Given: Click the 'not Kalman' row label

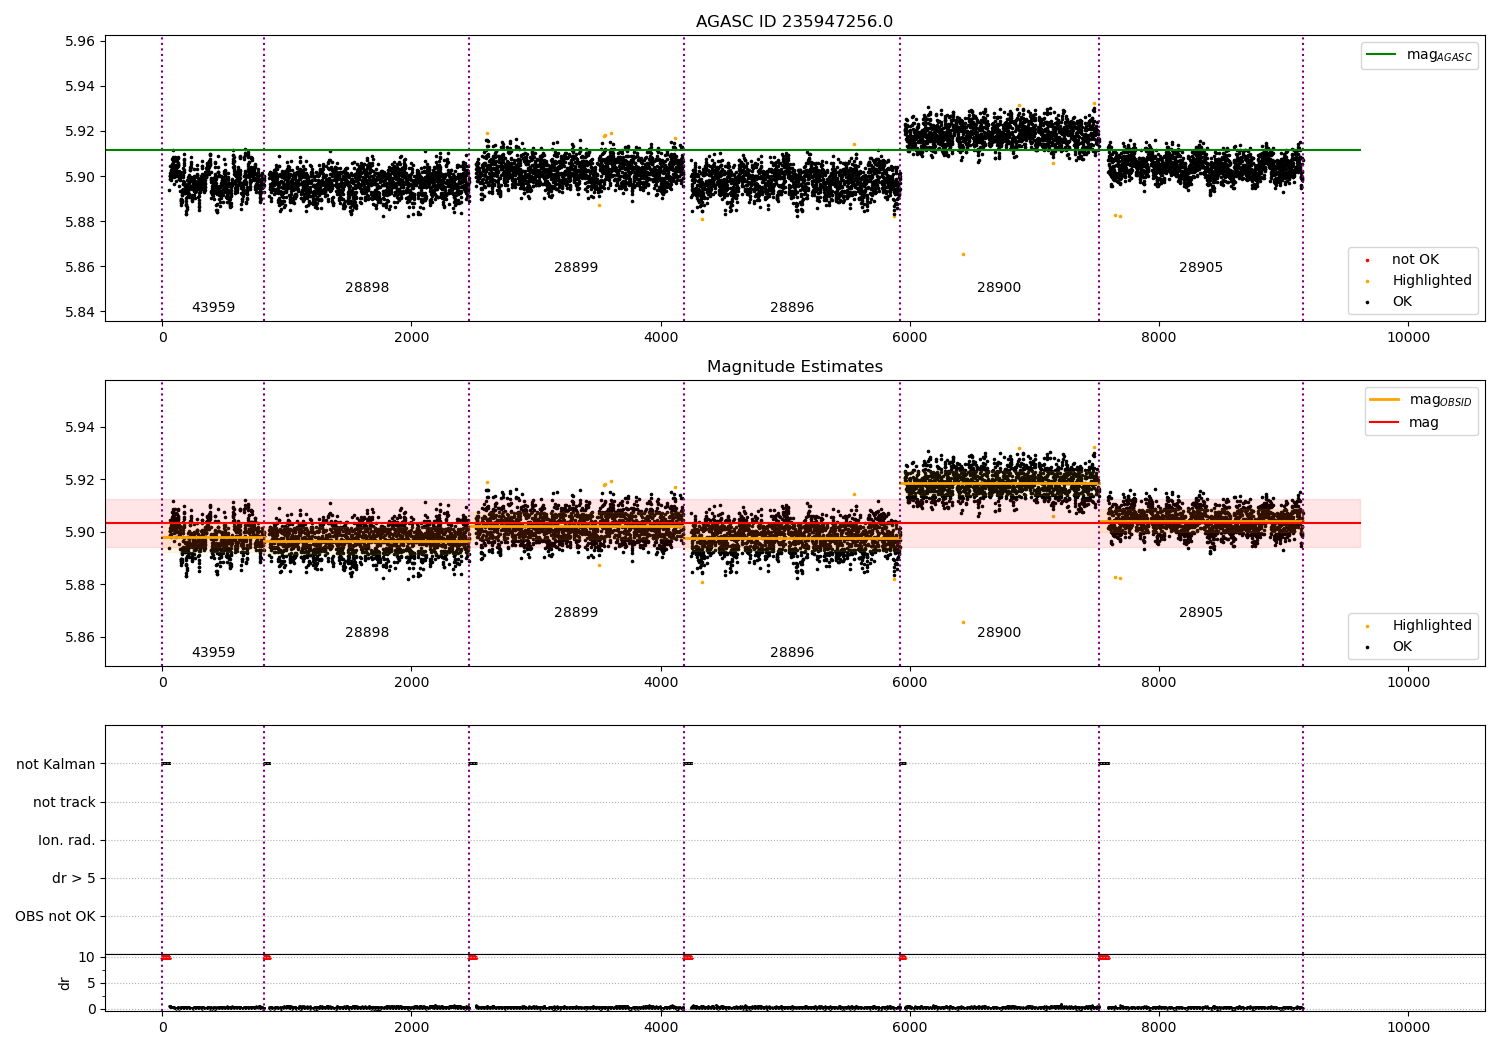Looking at the screenshot, I should pos(56,765).
